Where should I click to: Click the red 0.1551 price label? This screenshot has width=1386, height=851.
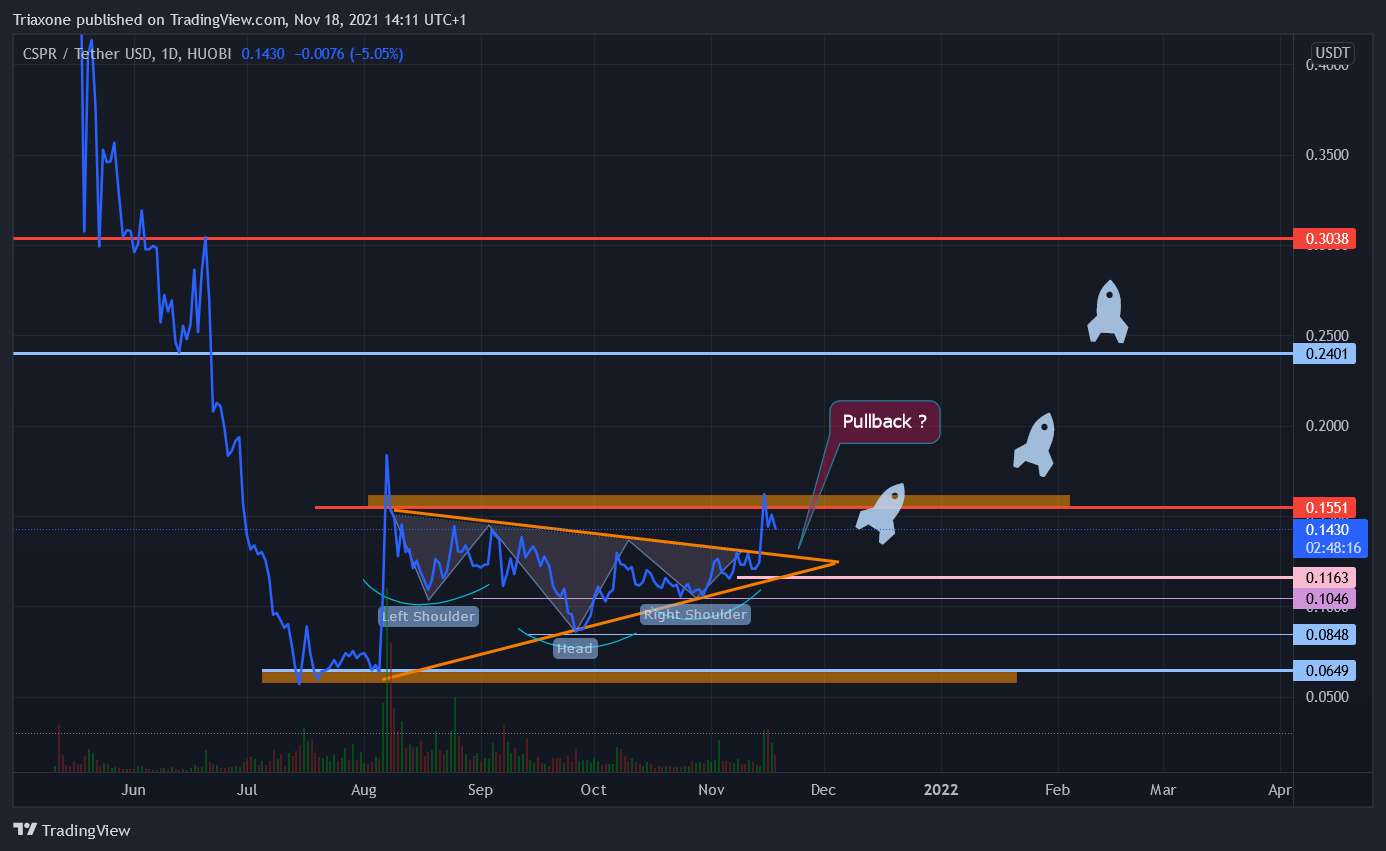[x=1324, y=507]
